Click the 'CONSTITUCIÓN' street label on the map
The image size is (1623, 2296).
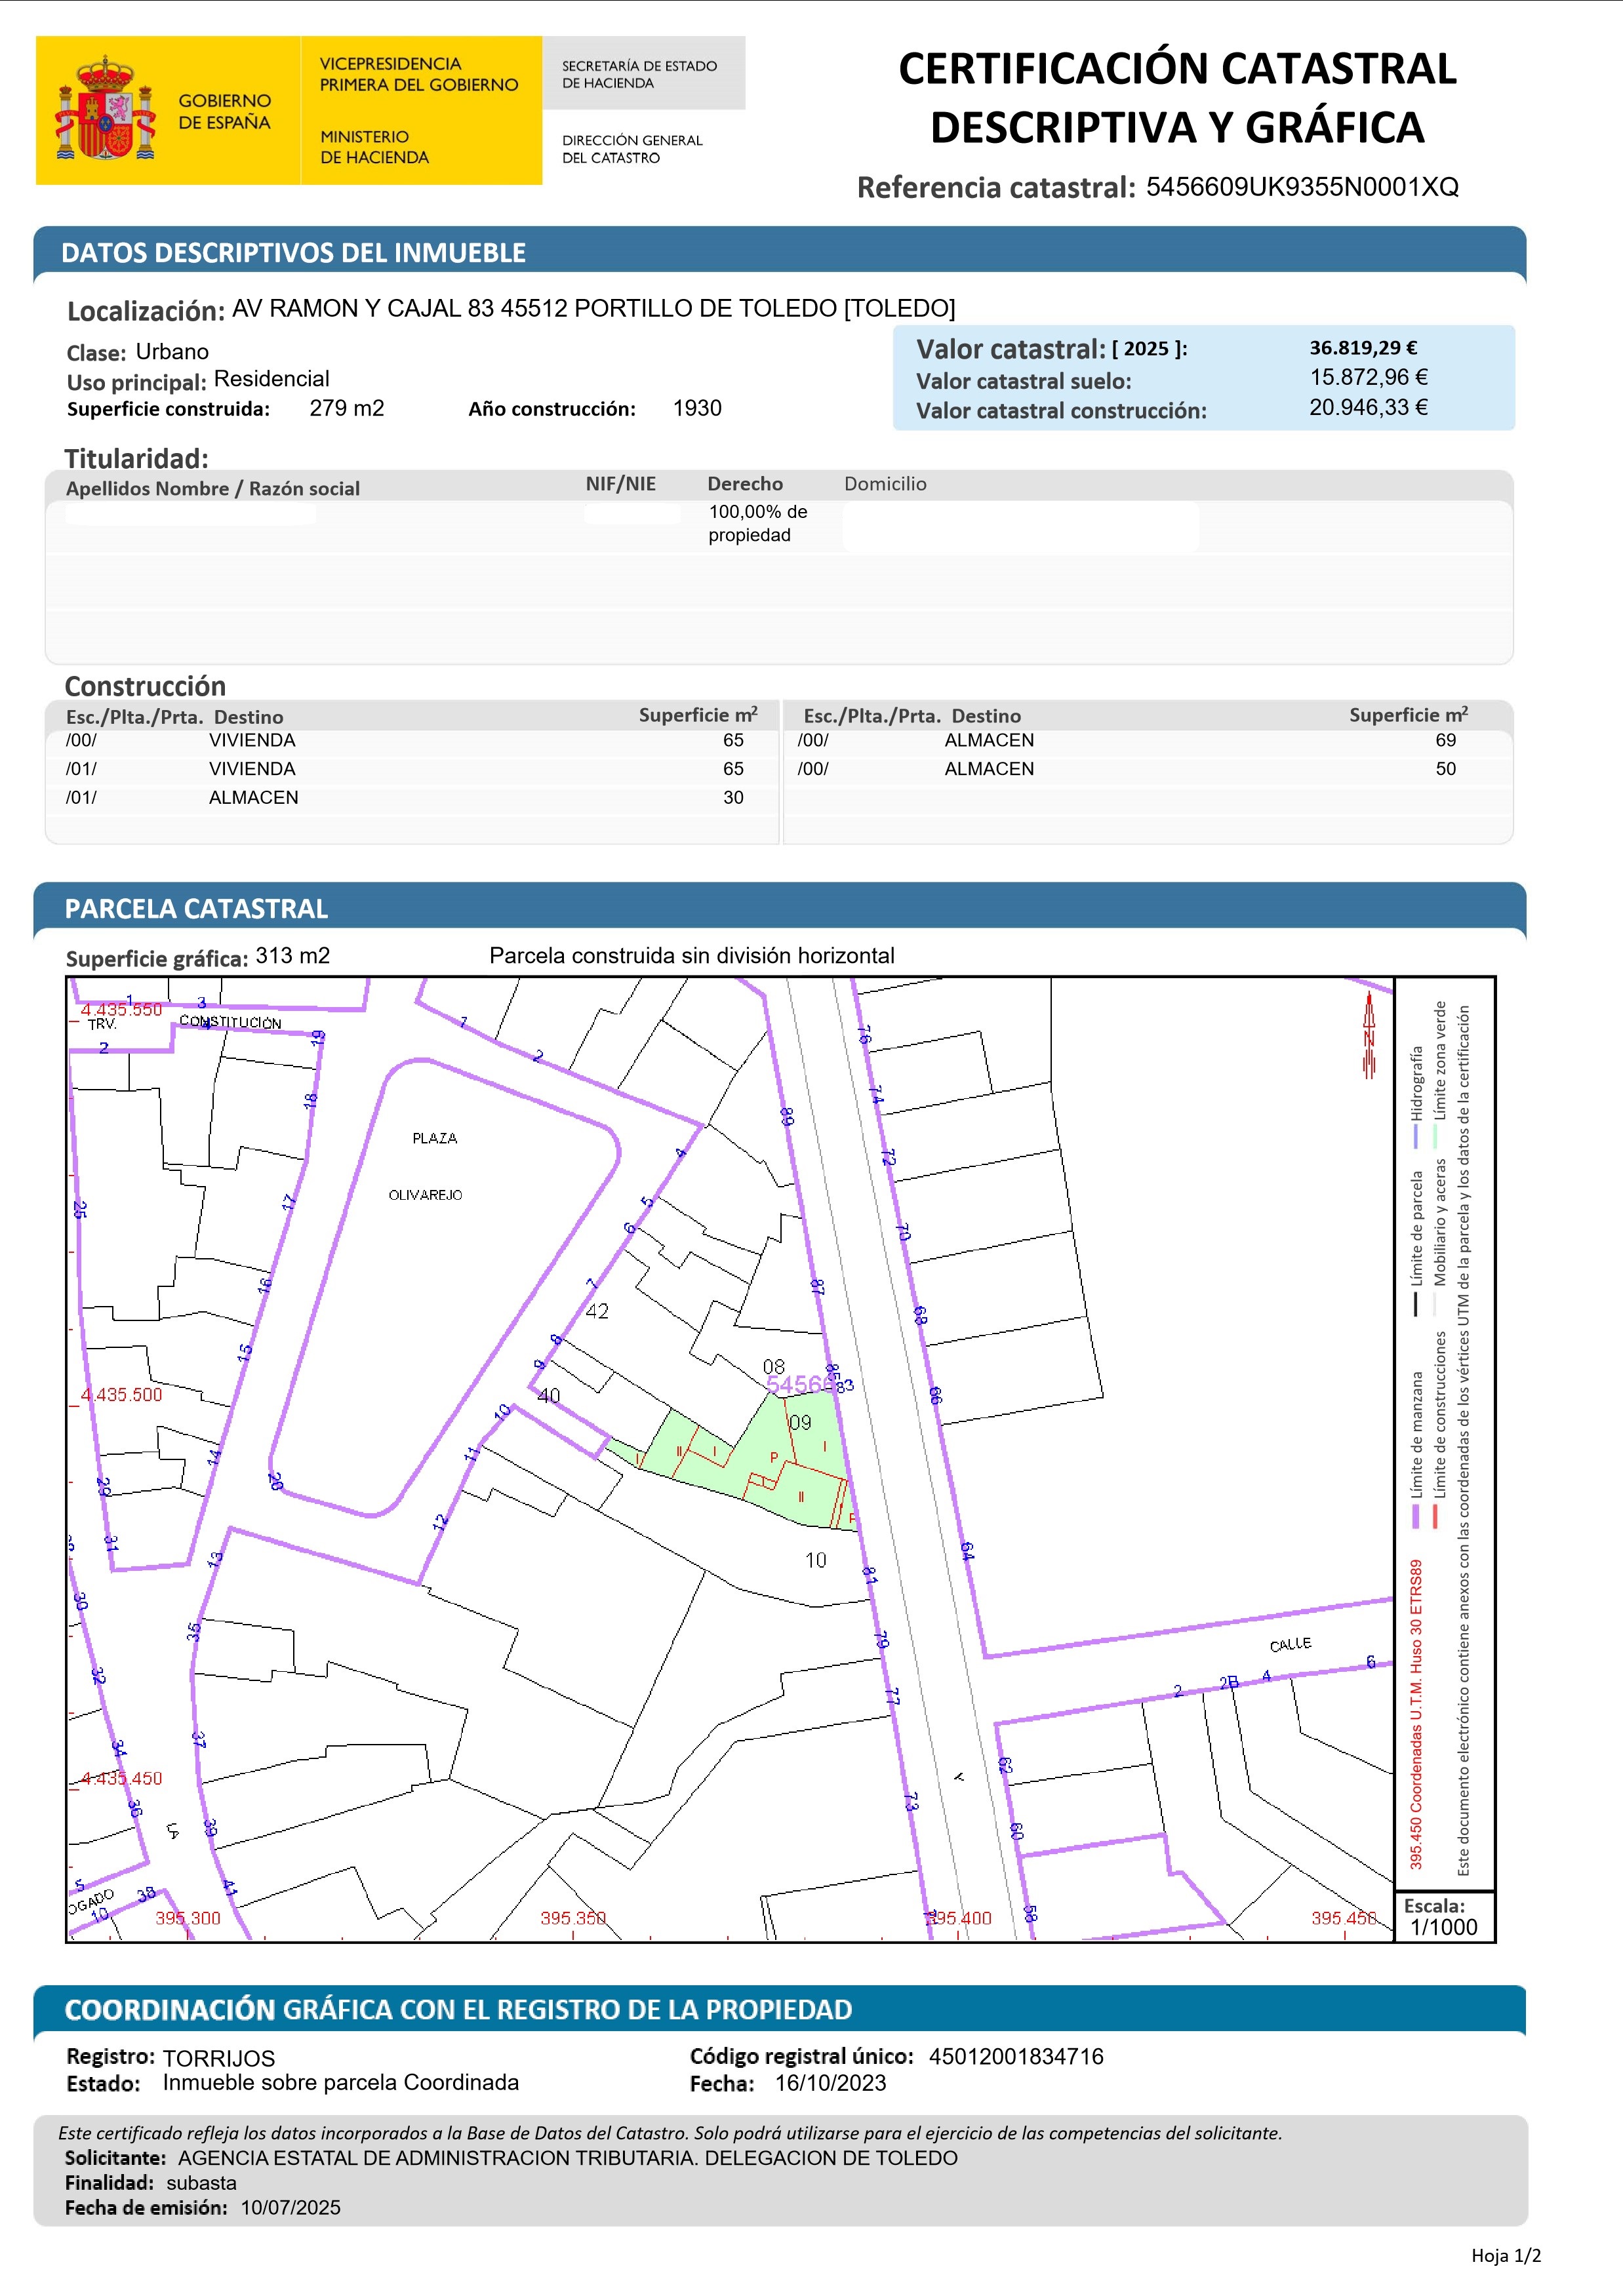pos(230,1022)
